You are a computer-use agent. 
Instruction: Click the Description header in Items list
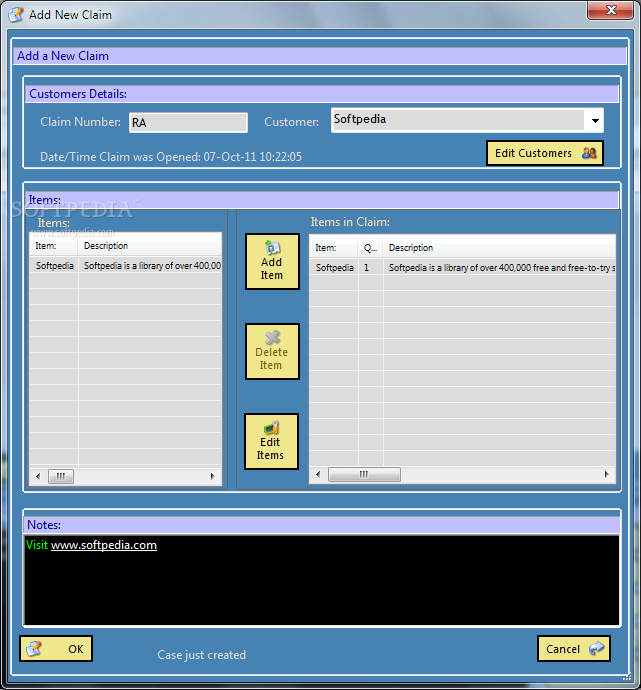(150, 246)
